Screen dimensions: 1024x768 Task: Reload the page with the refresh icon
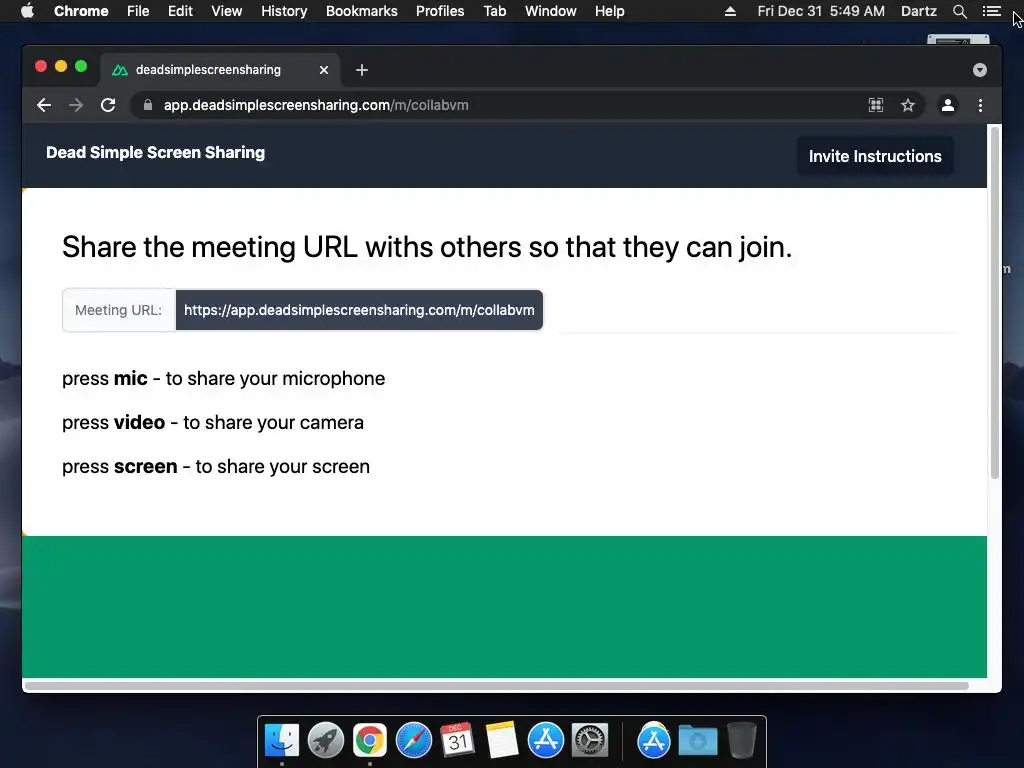[x=108, y=105]
